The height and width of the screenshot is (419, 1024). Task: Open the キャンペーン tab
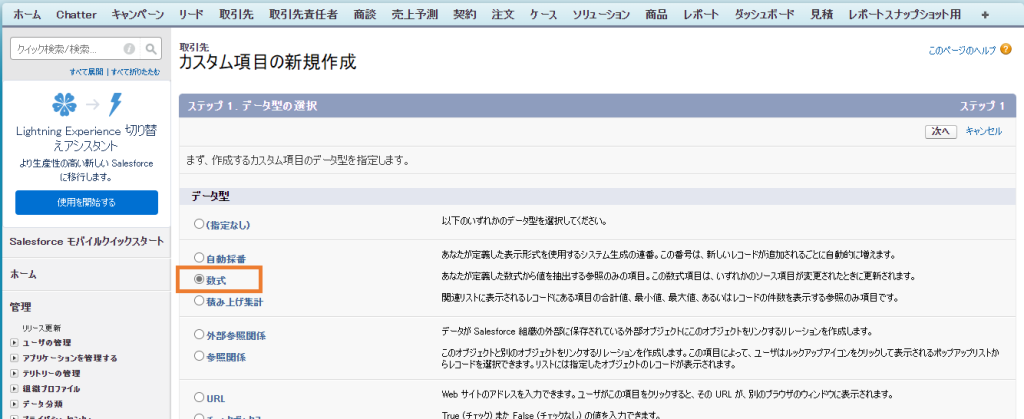click(x=138, y=14)
